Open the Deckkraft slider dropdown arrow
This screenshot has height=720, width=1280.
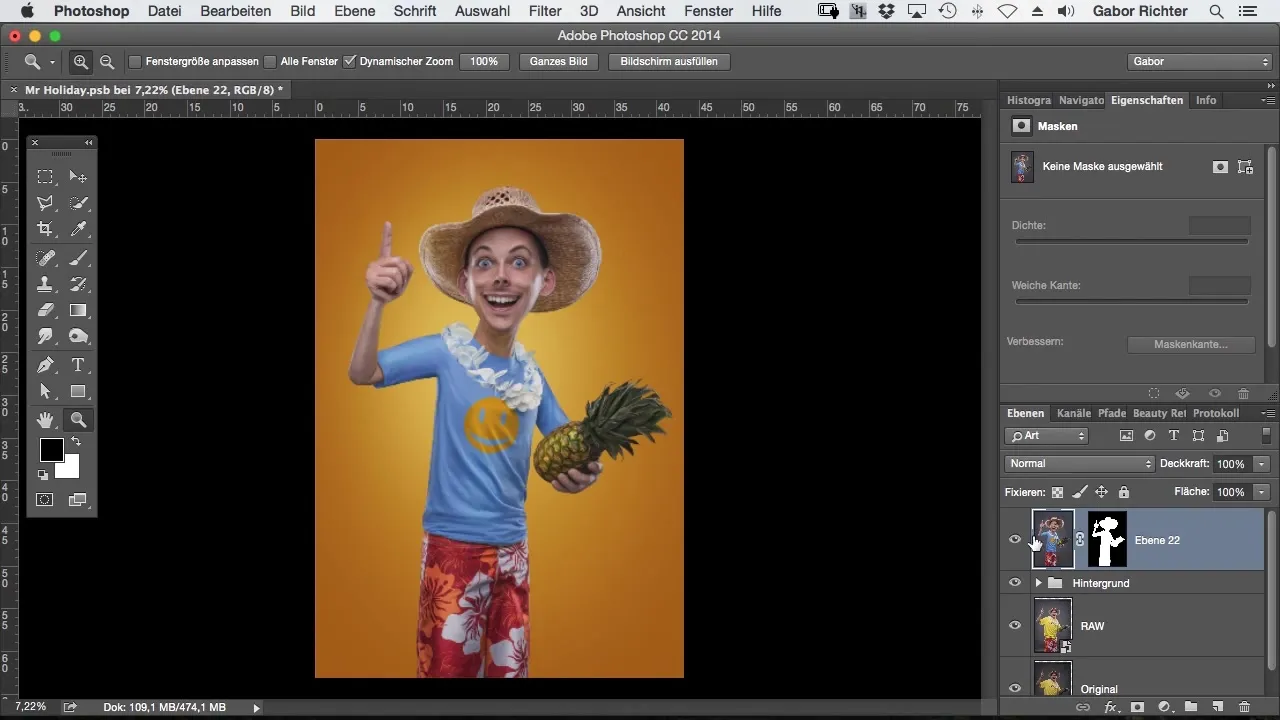pos(1261,464)
